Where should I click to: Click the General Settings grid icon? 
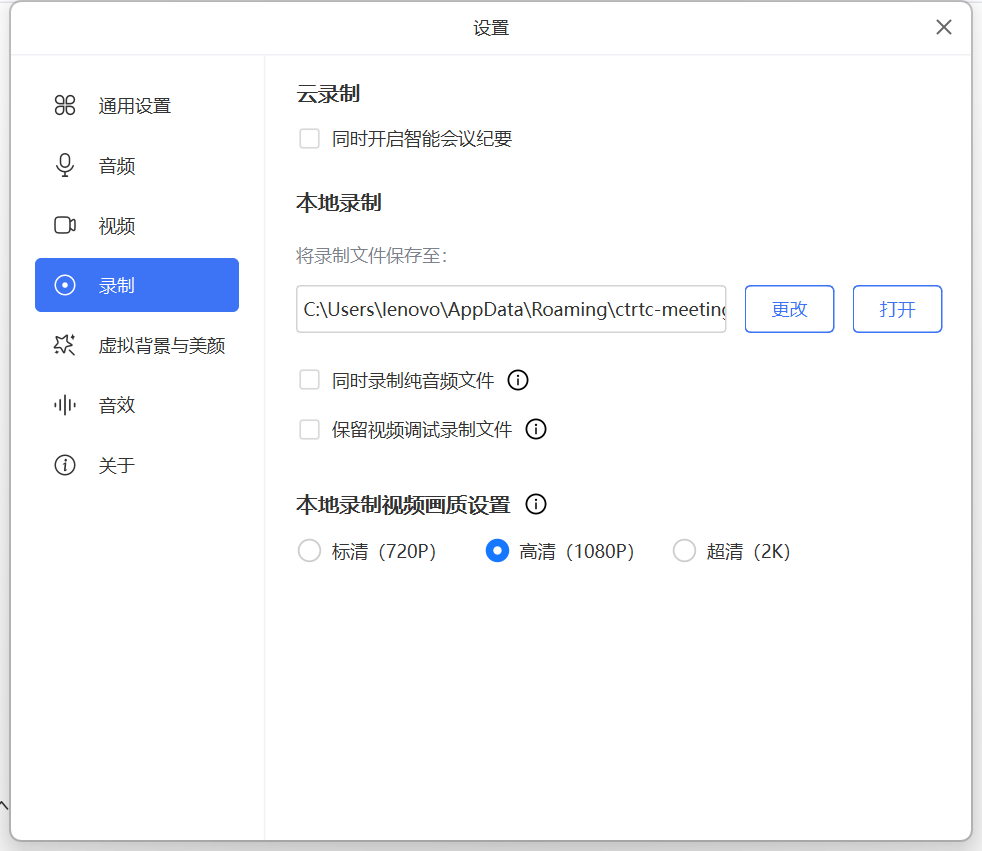tap(65, 106)
